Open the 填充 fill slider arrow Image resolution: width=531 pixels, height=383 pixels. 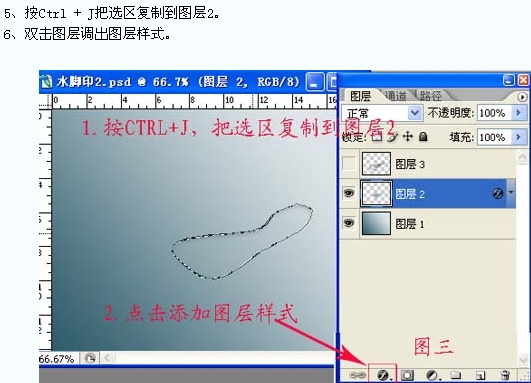coord(519,137)
